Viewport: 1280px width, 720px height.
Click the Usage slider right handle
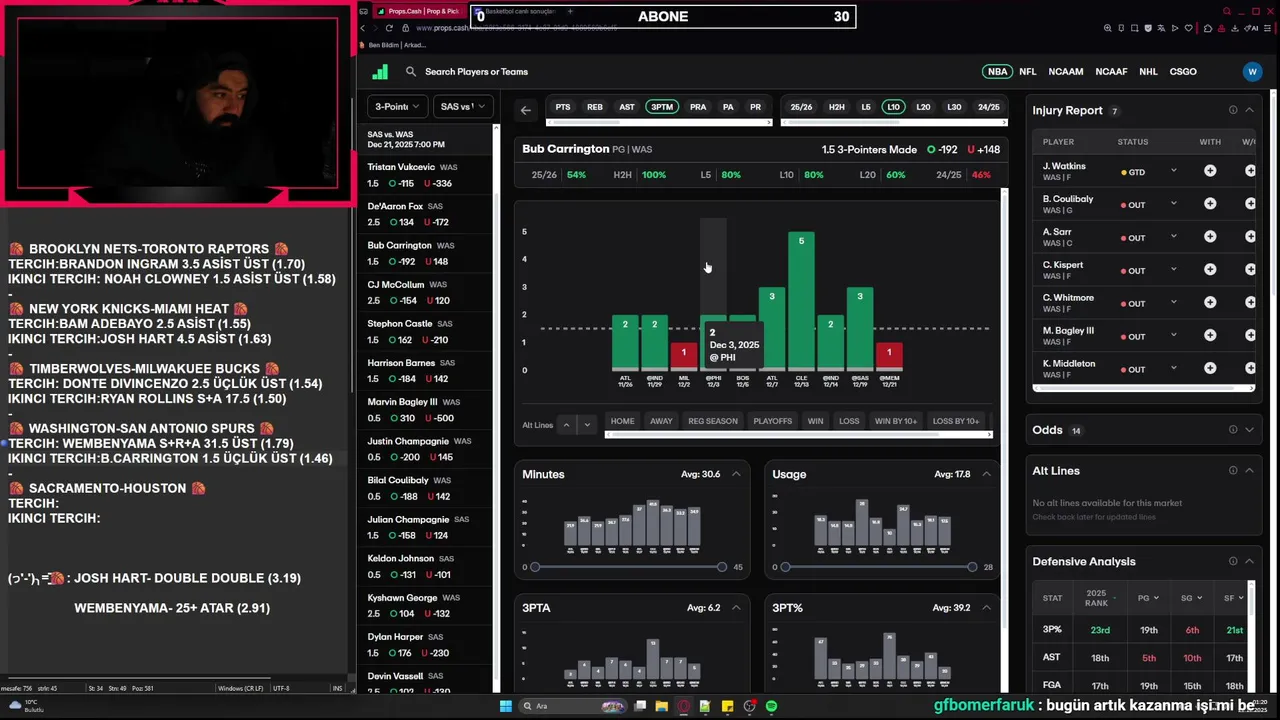(972, 567)
